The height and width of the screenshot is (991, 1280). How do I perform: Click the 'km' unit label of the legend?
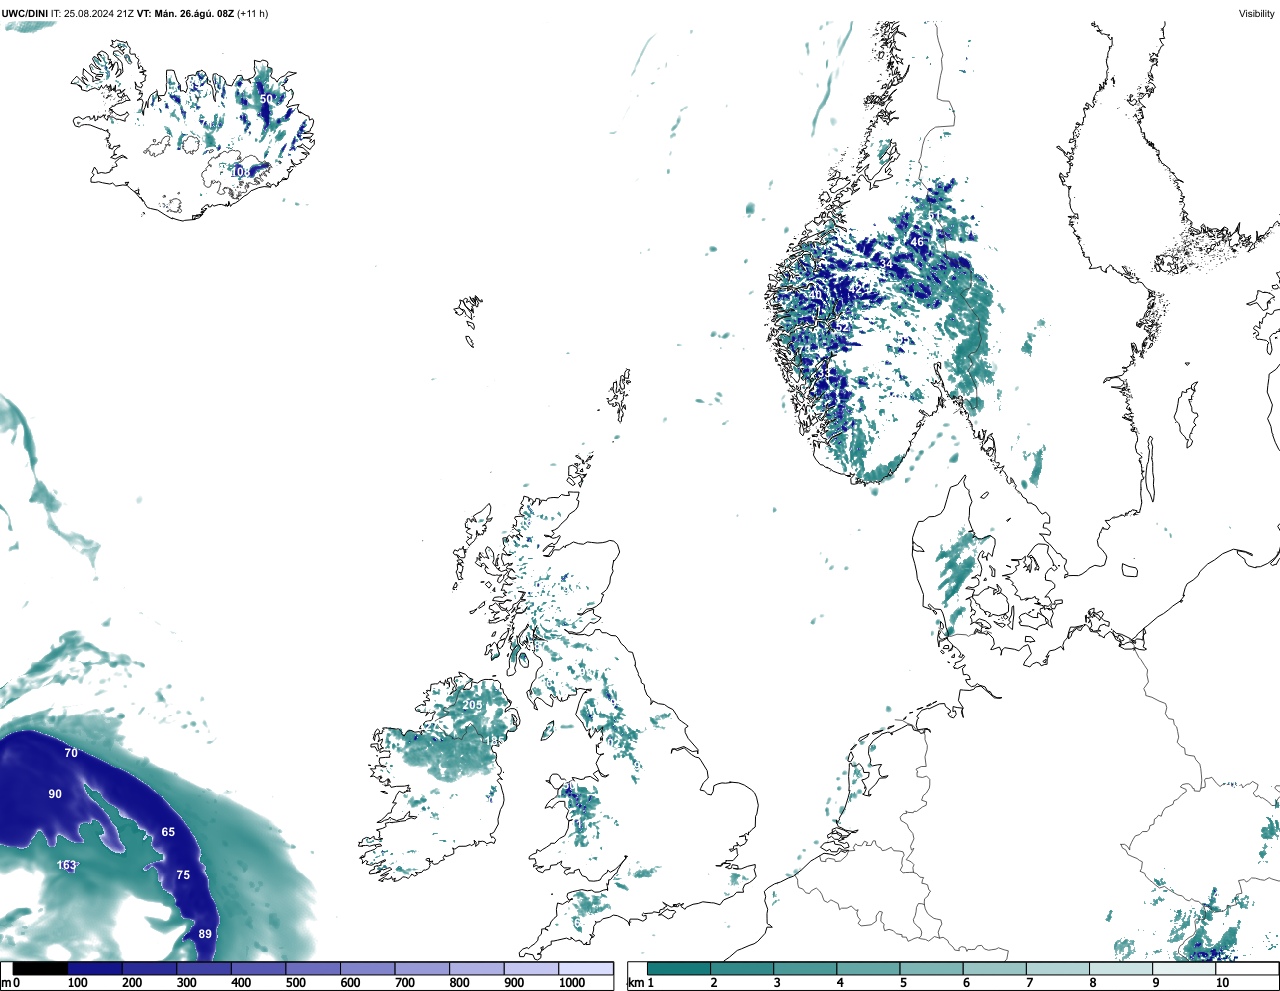pyautogui.click(x=635, y=983)
